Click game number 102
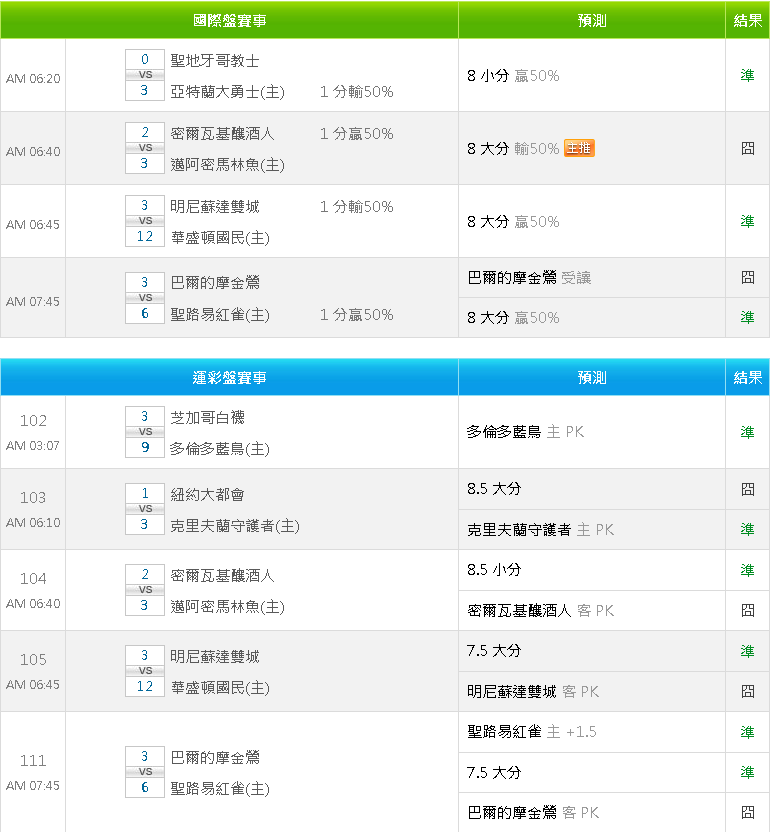This screenshot has height=832, width=772. (33, 420)
